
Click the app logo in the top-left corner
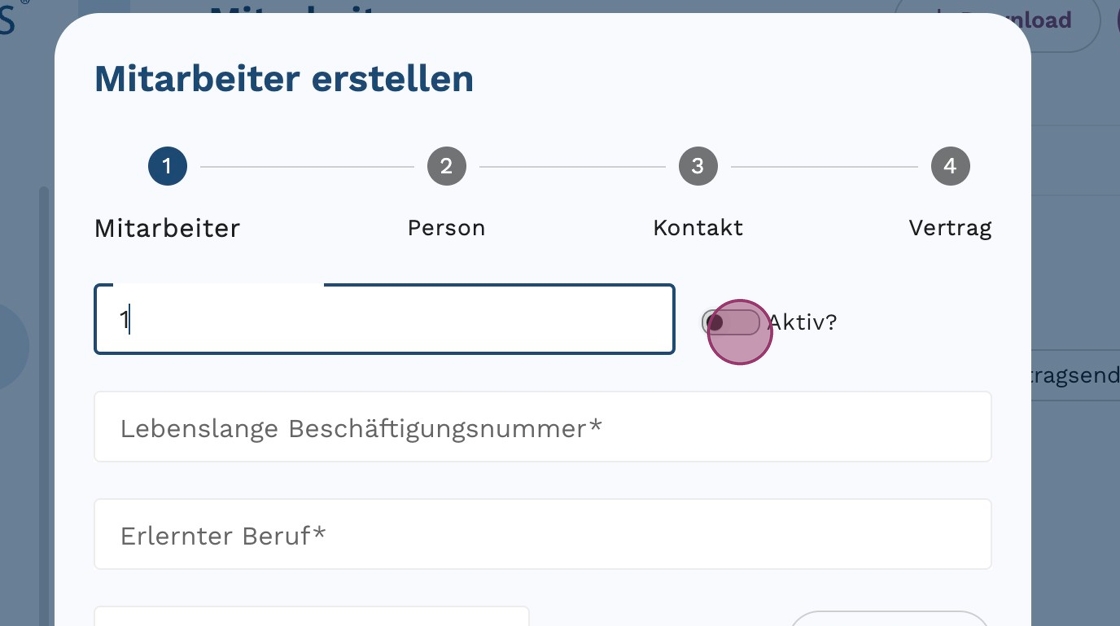(x=8, y=18)
